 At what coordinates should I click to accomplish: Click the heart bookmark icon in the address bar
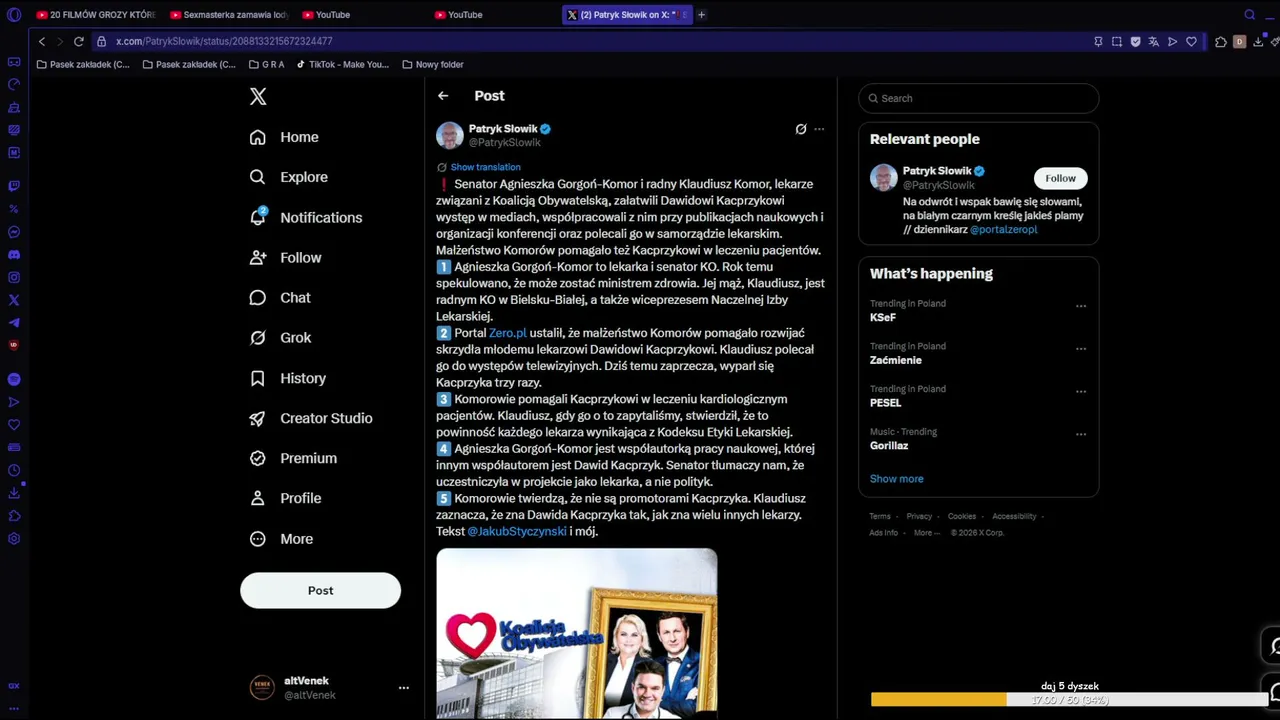click(1191, 42)
